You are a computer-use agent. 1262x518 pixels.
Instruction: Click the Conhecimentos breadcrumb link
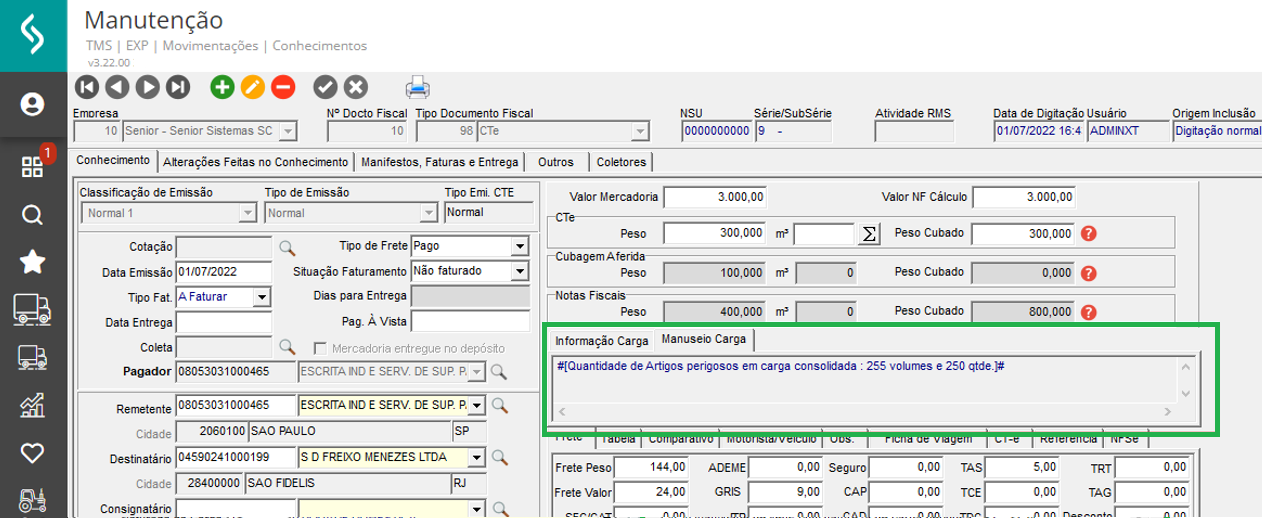[319, 46]
